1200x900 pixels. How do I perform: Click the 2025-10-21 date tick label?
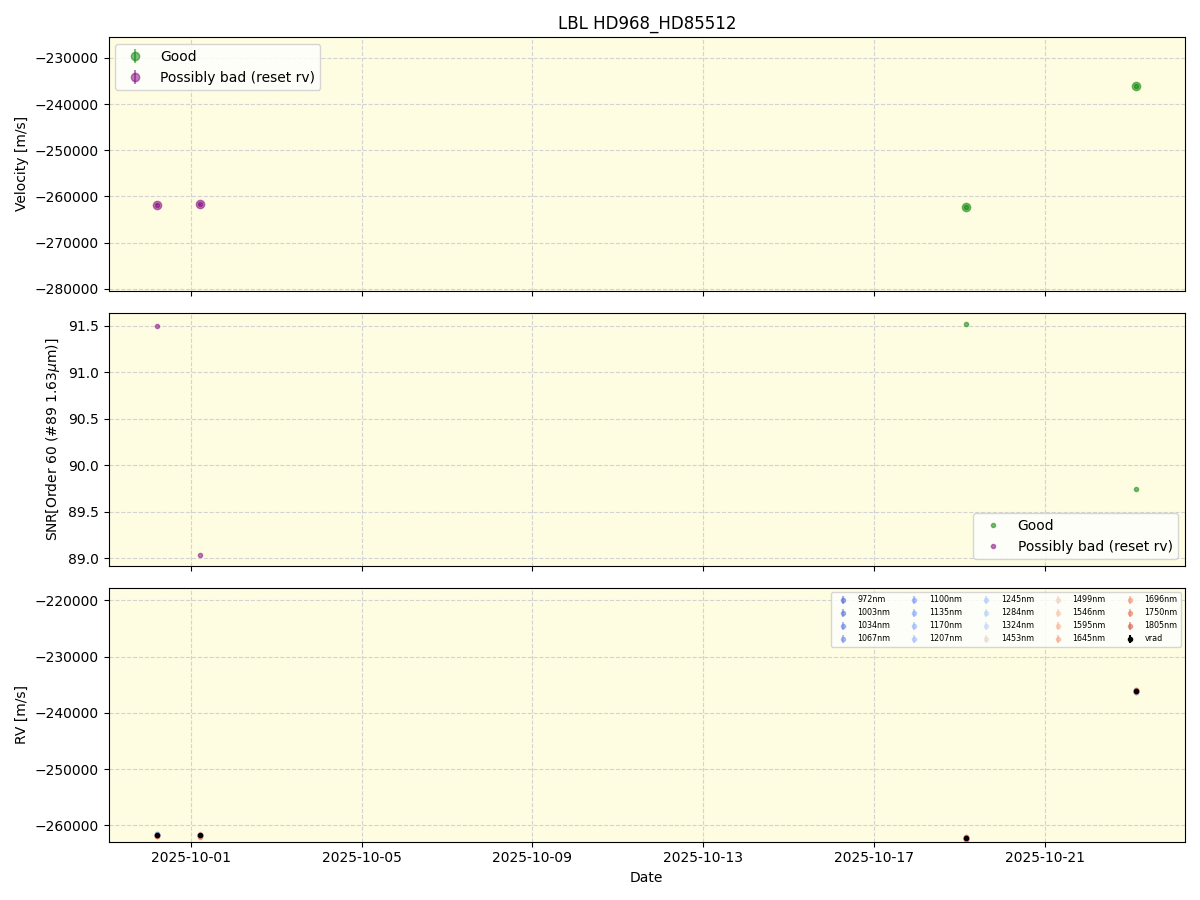coord(1045,857)
